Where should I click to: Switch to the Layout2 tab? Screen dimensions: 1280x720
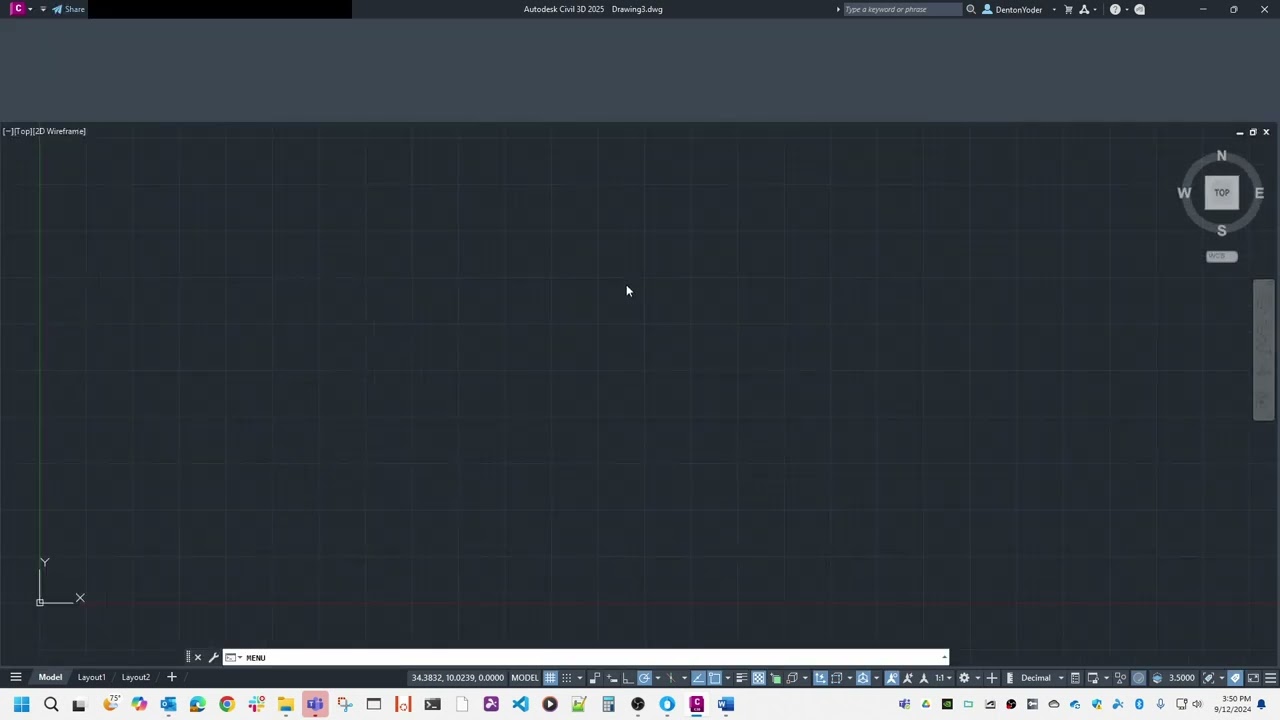[x=135, y=677]
